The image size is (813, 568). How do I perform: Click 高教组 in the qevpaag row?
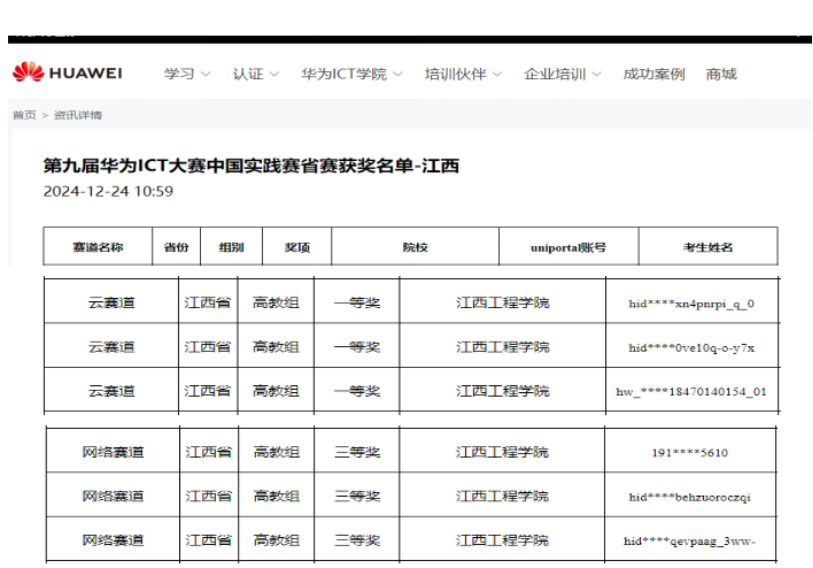(276, 540)
